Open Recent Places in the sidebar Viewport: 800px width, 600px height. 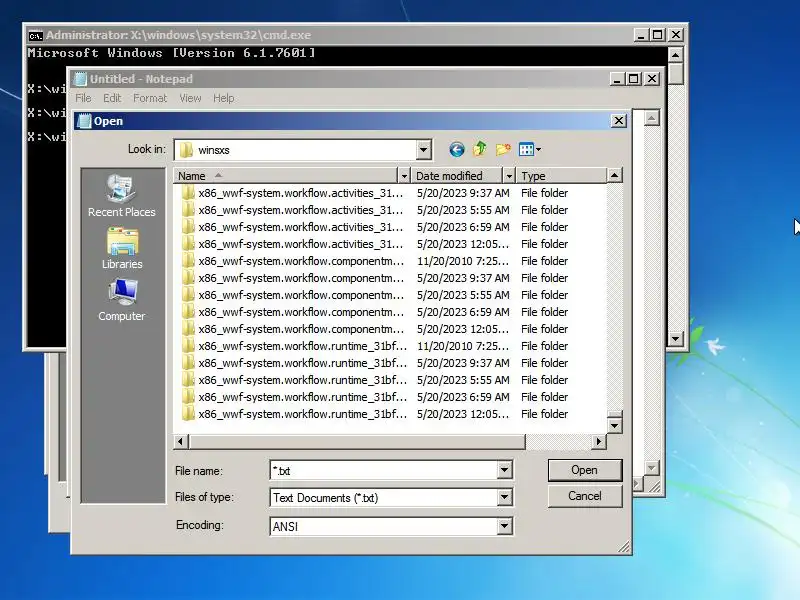point(121,196)
